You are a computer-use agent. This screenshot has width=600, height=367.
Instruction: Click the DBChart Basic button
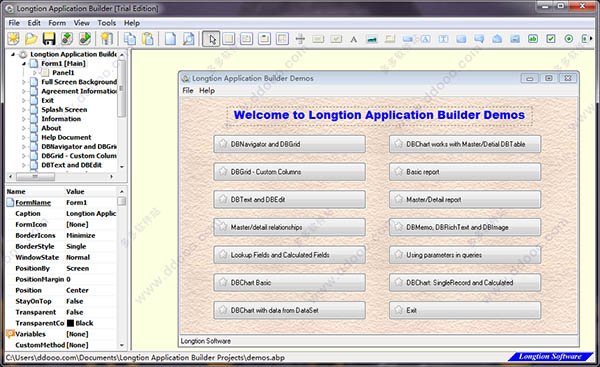pyautogui.click(x=289, y=283)
